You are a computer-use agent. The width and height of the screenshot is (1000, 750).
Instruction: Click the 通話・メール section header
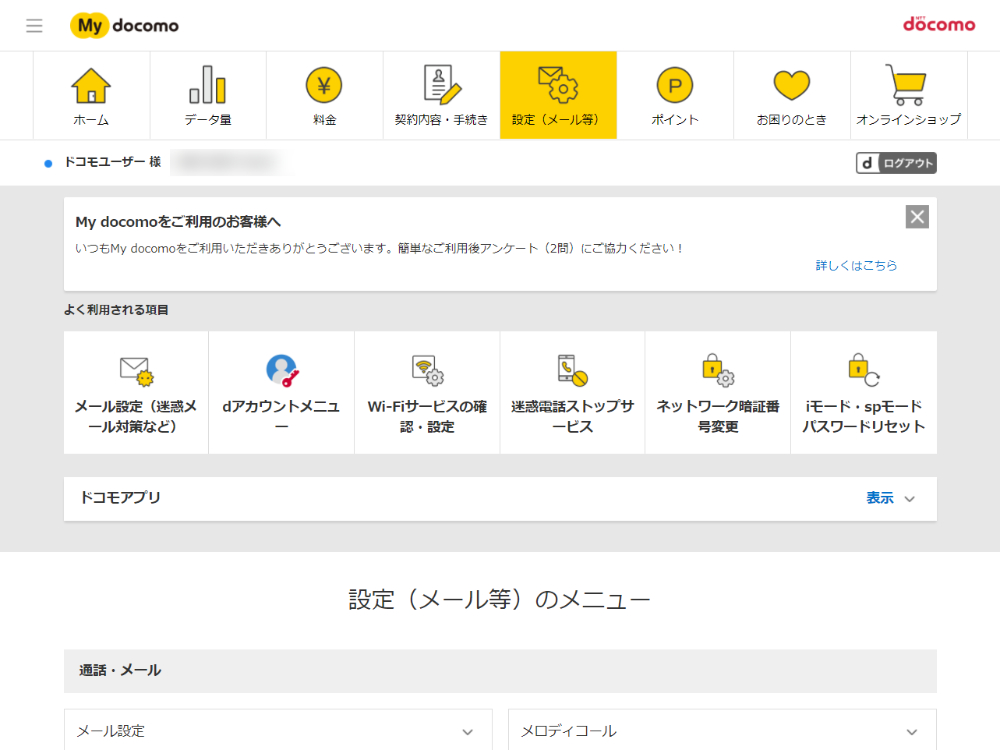(500, 671)
